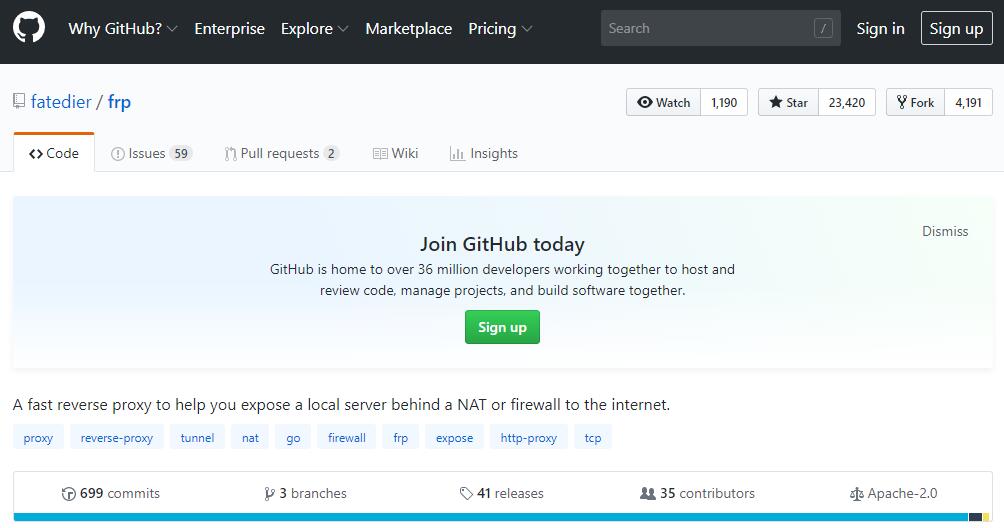Click the blue language bar segment
1004x528 pixels.
point(490,517)
